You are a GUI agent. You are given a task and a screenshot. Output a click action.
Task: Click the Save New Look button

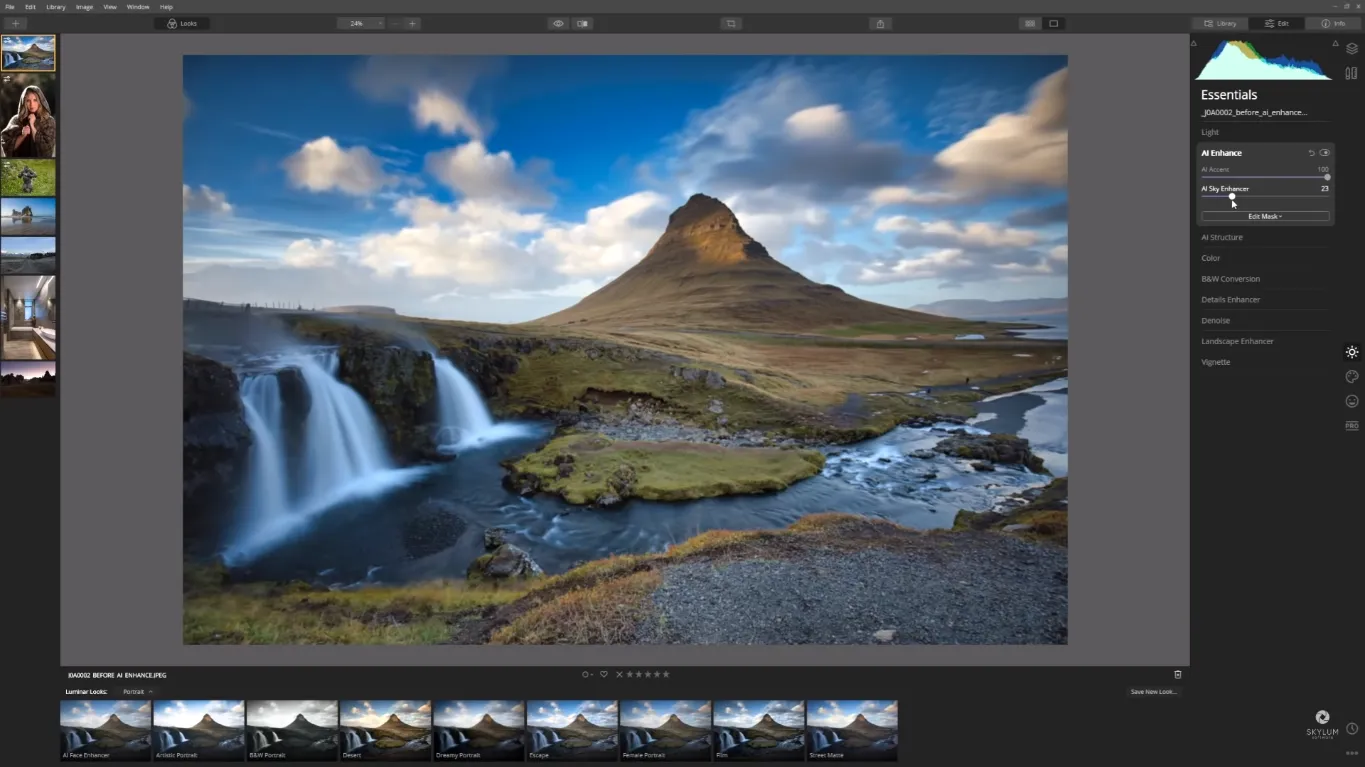1153,692
